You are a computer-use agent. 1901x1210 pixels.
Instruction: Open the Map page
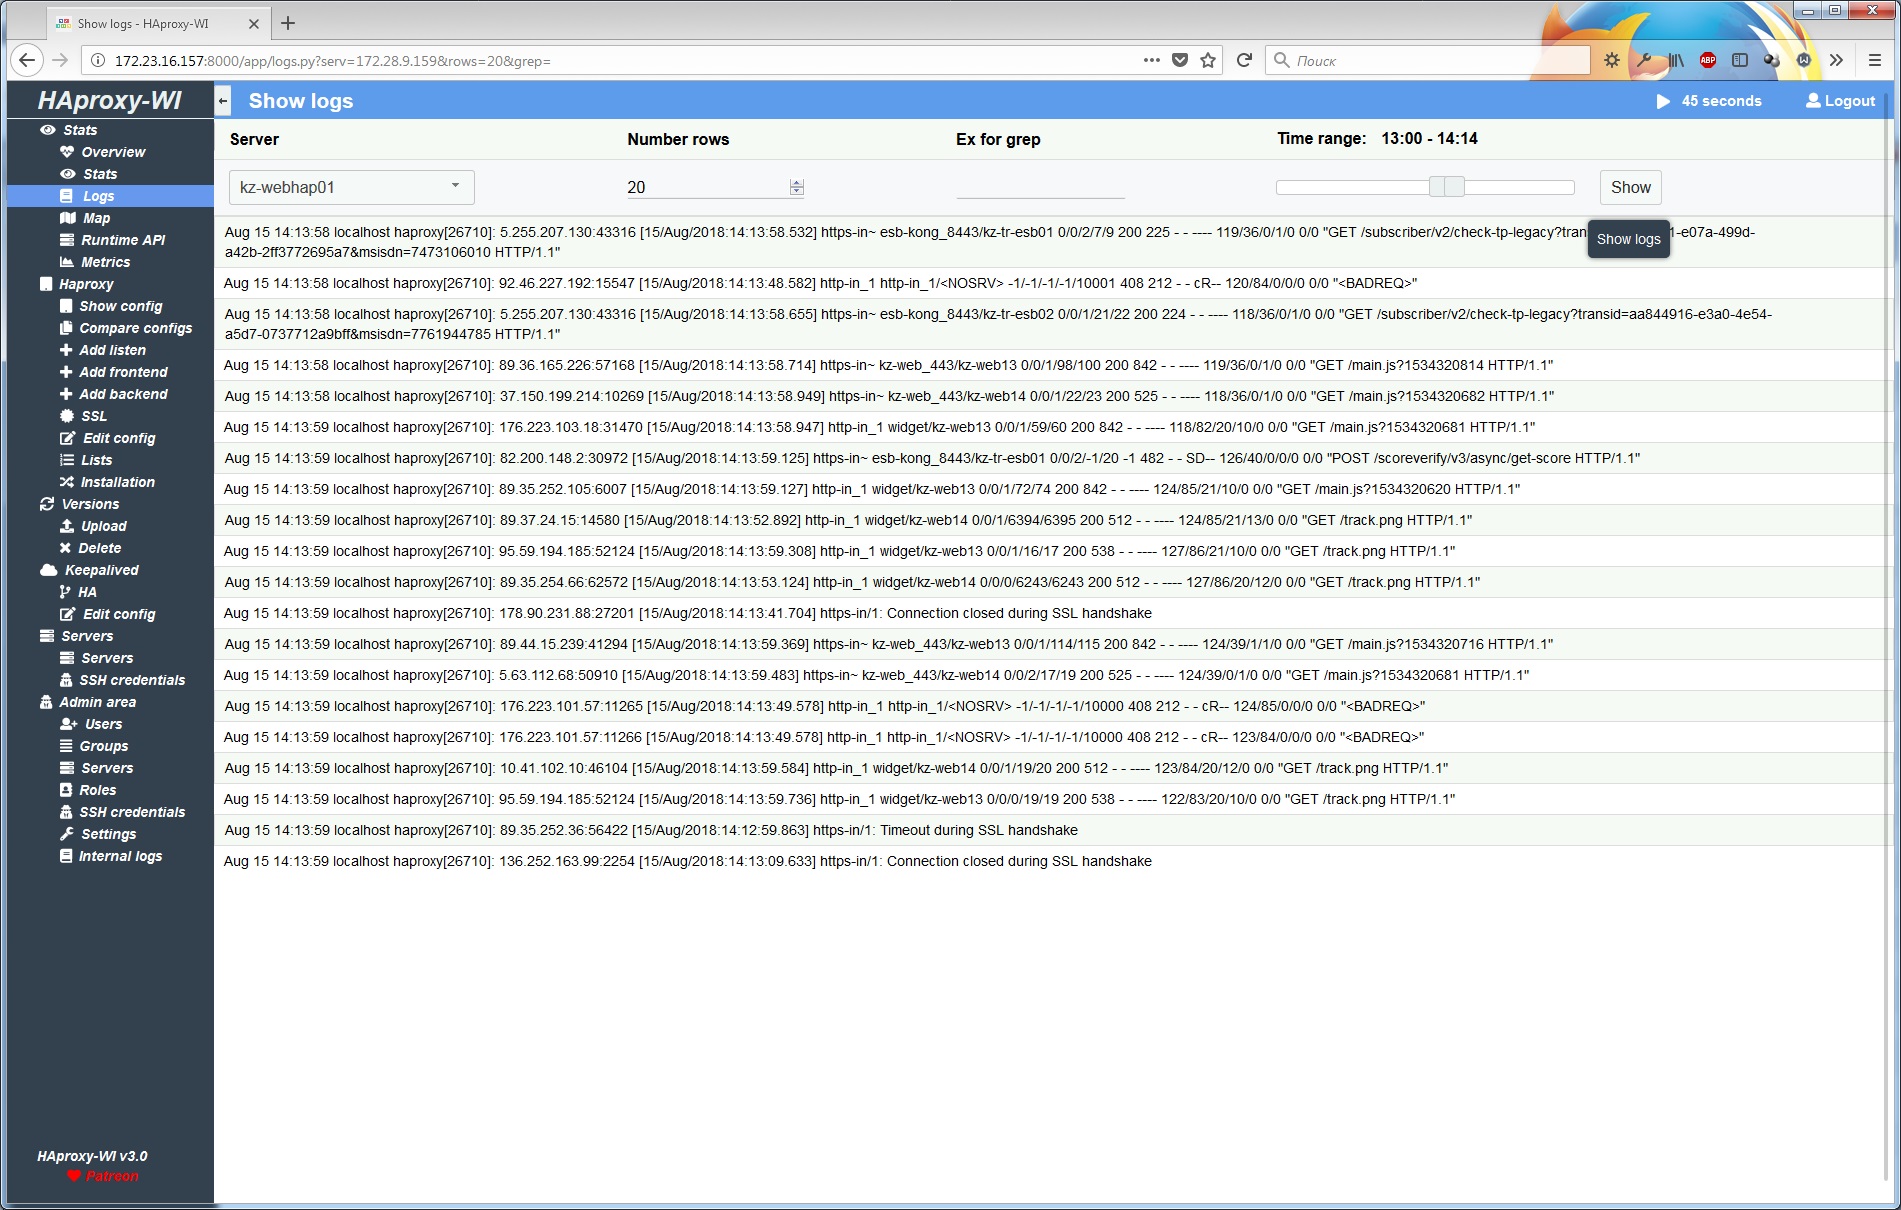point(96,218)
